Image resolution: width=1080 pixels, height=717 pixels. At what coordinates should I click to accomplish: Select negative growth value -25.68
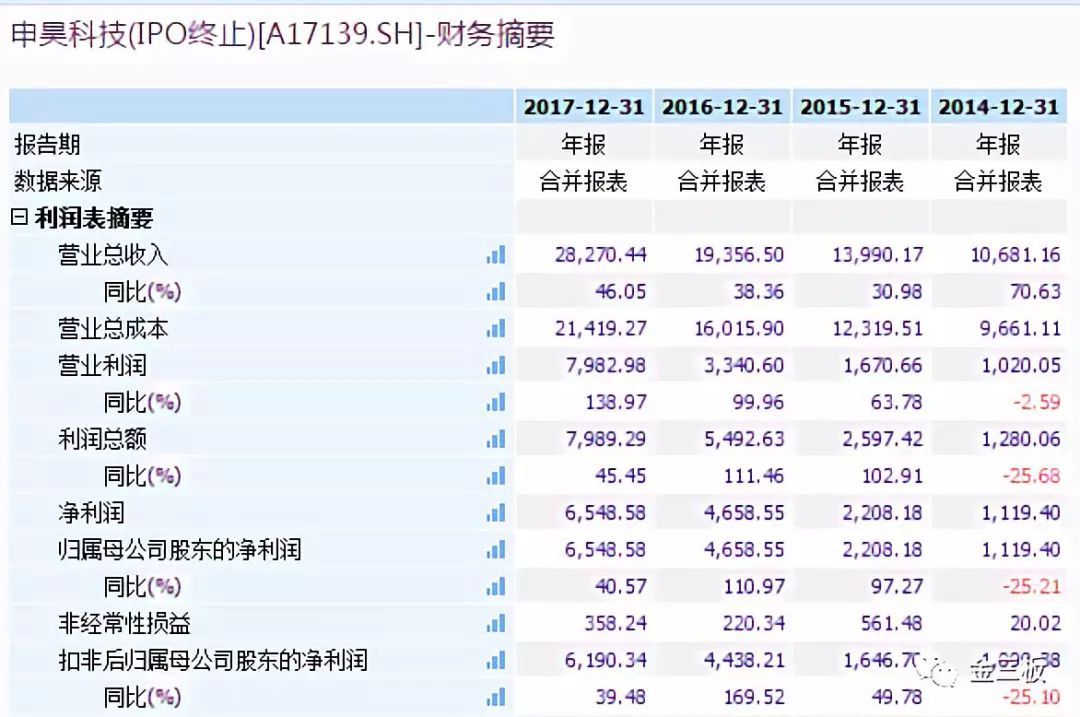1031,476
